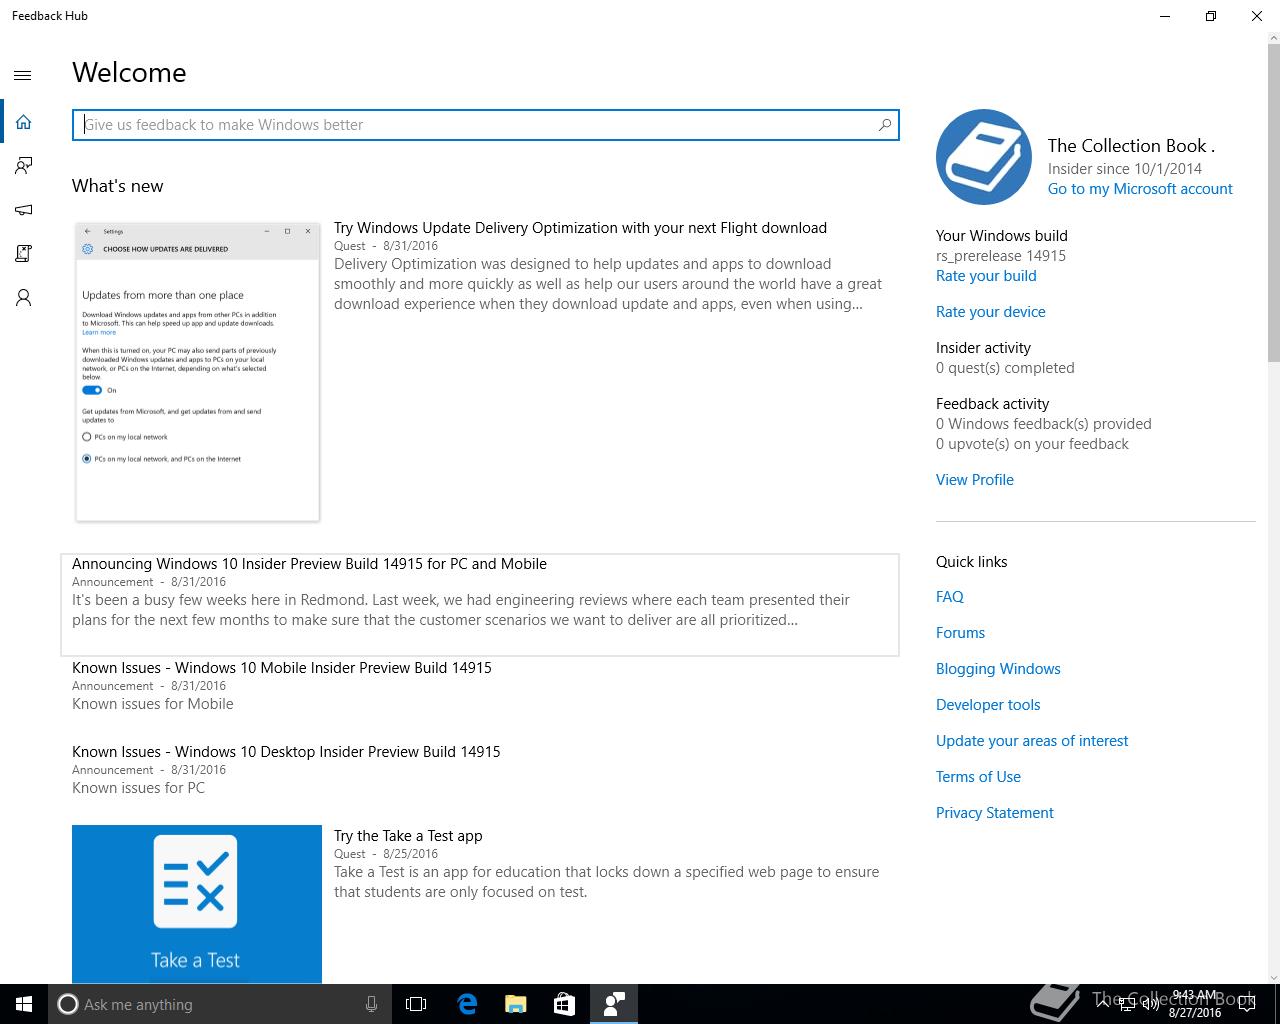The image size is (1280, 1024).
Task: Go to my Microsoft account link
Action: 1140,189
